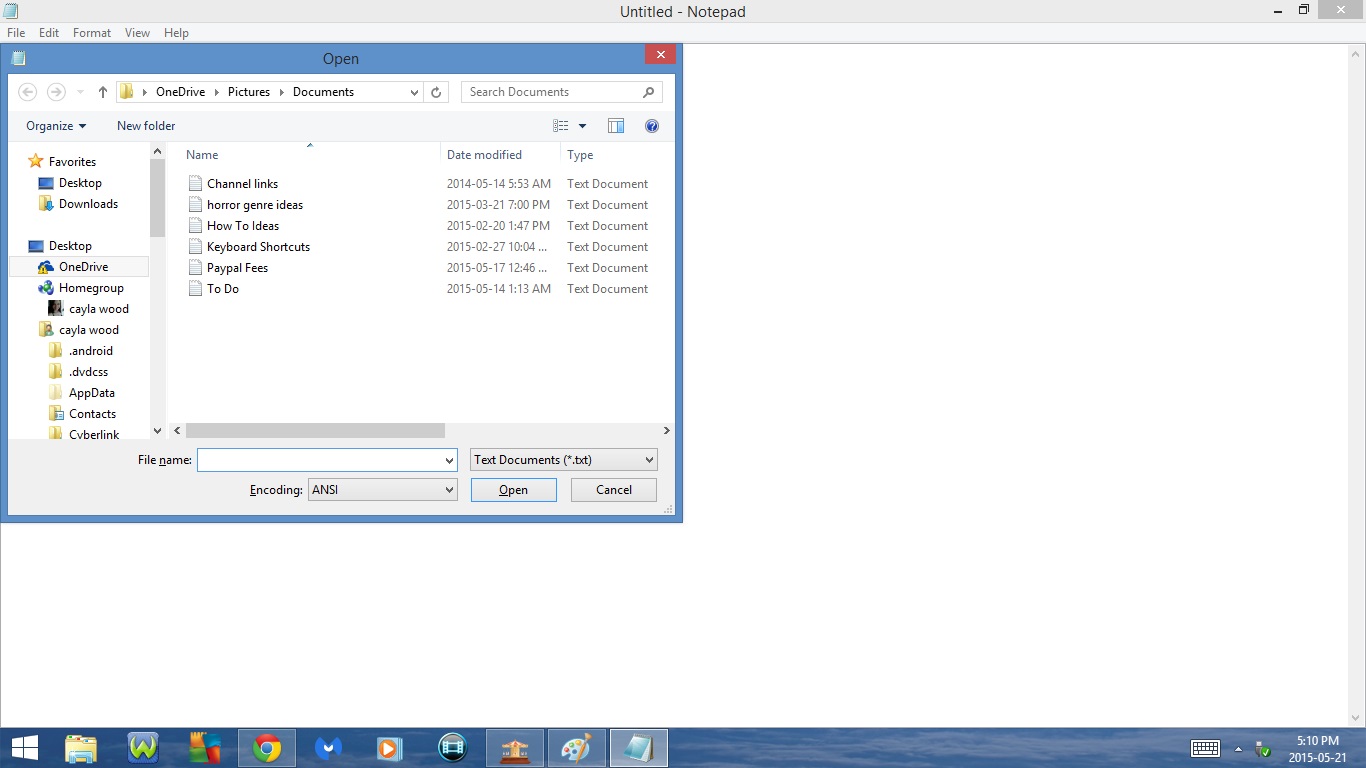
Task: Select the How To Ideas file
Action: tap(243, 226)
